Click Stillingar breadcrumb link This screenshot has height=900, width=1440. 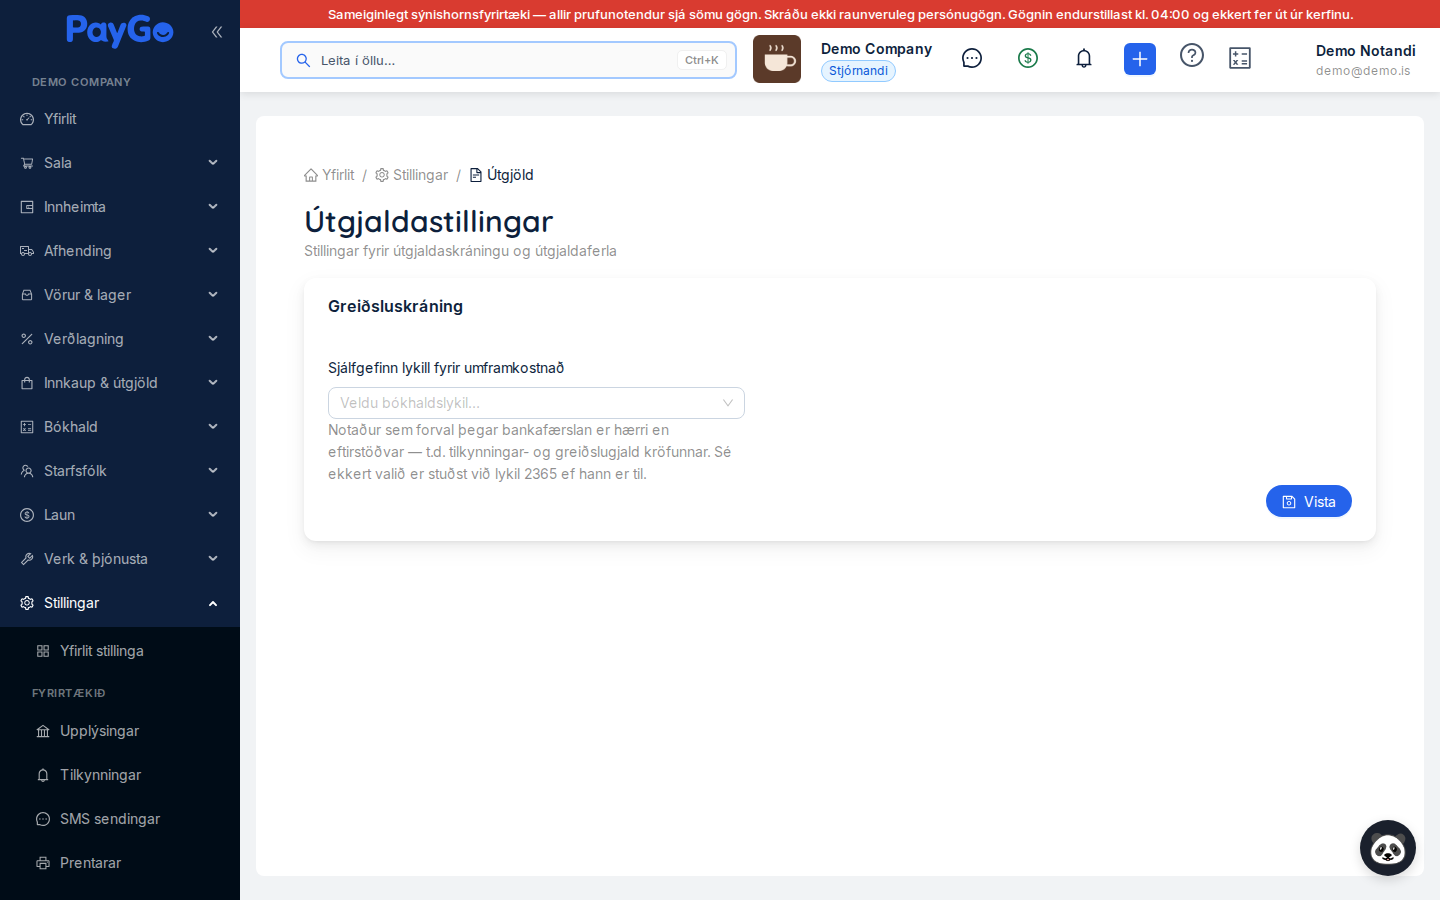pos(411,175)
